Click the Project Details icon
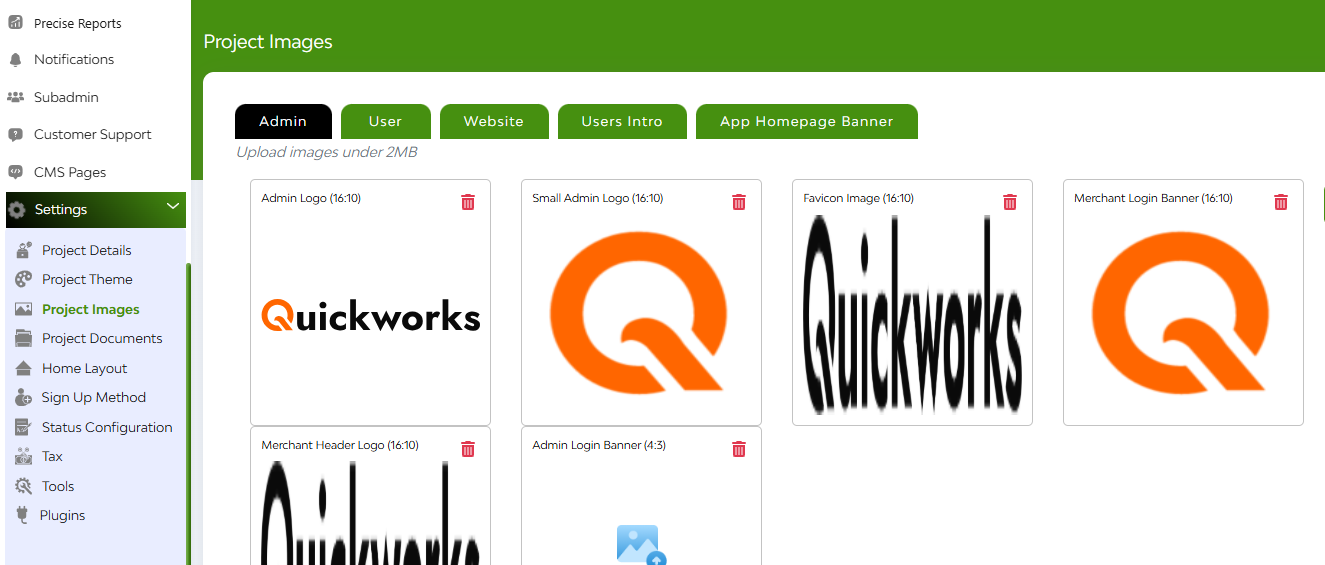 pyautogui.click(x=24, y=250)
